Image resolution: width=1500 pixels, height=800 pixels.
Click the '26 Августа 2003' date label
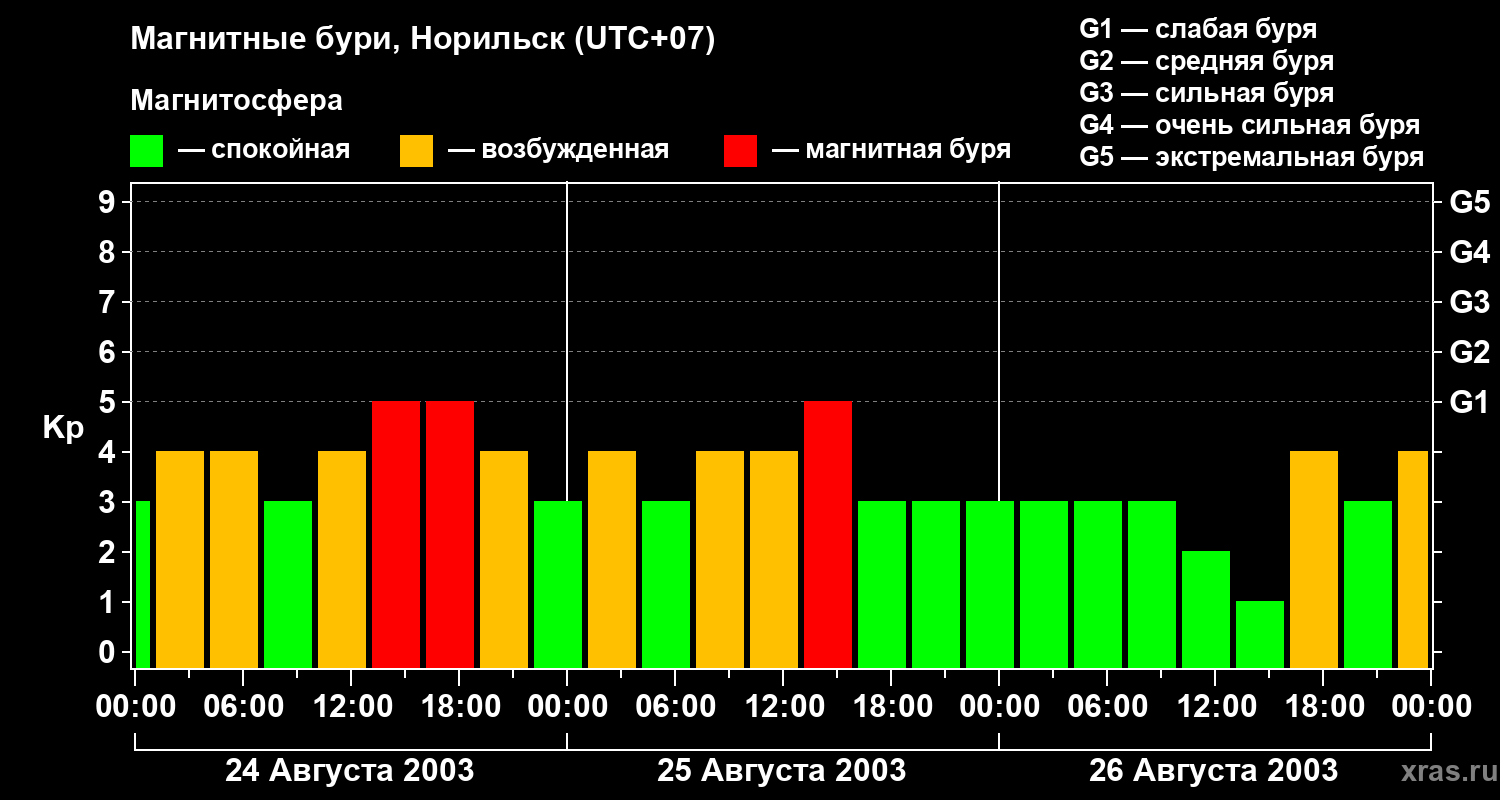[x=1213, y=771]
